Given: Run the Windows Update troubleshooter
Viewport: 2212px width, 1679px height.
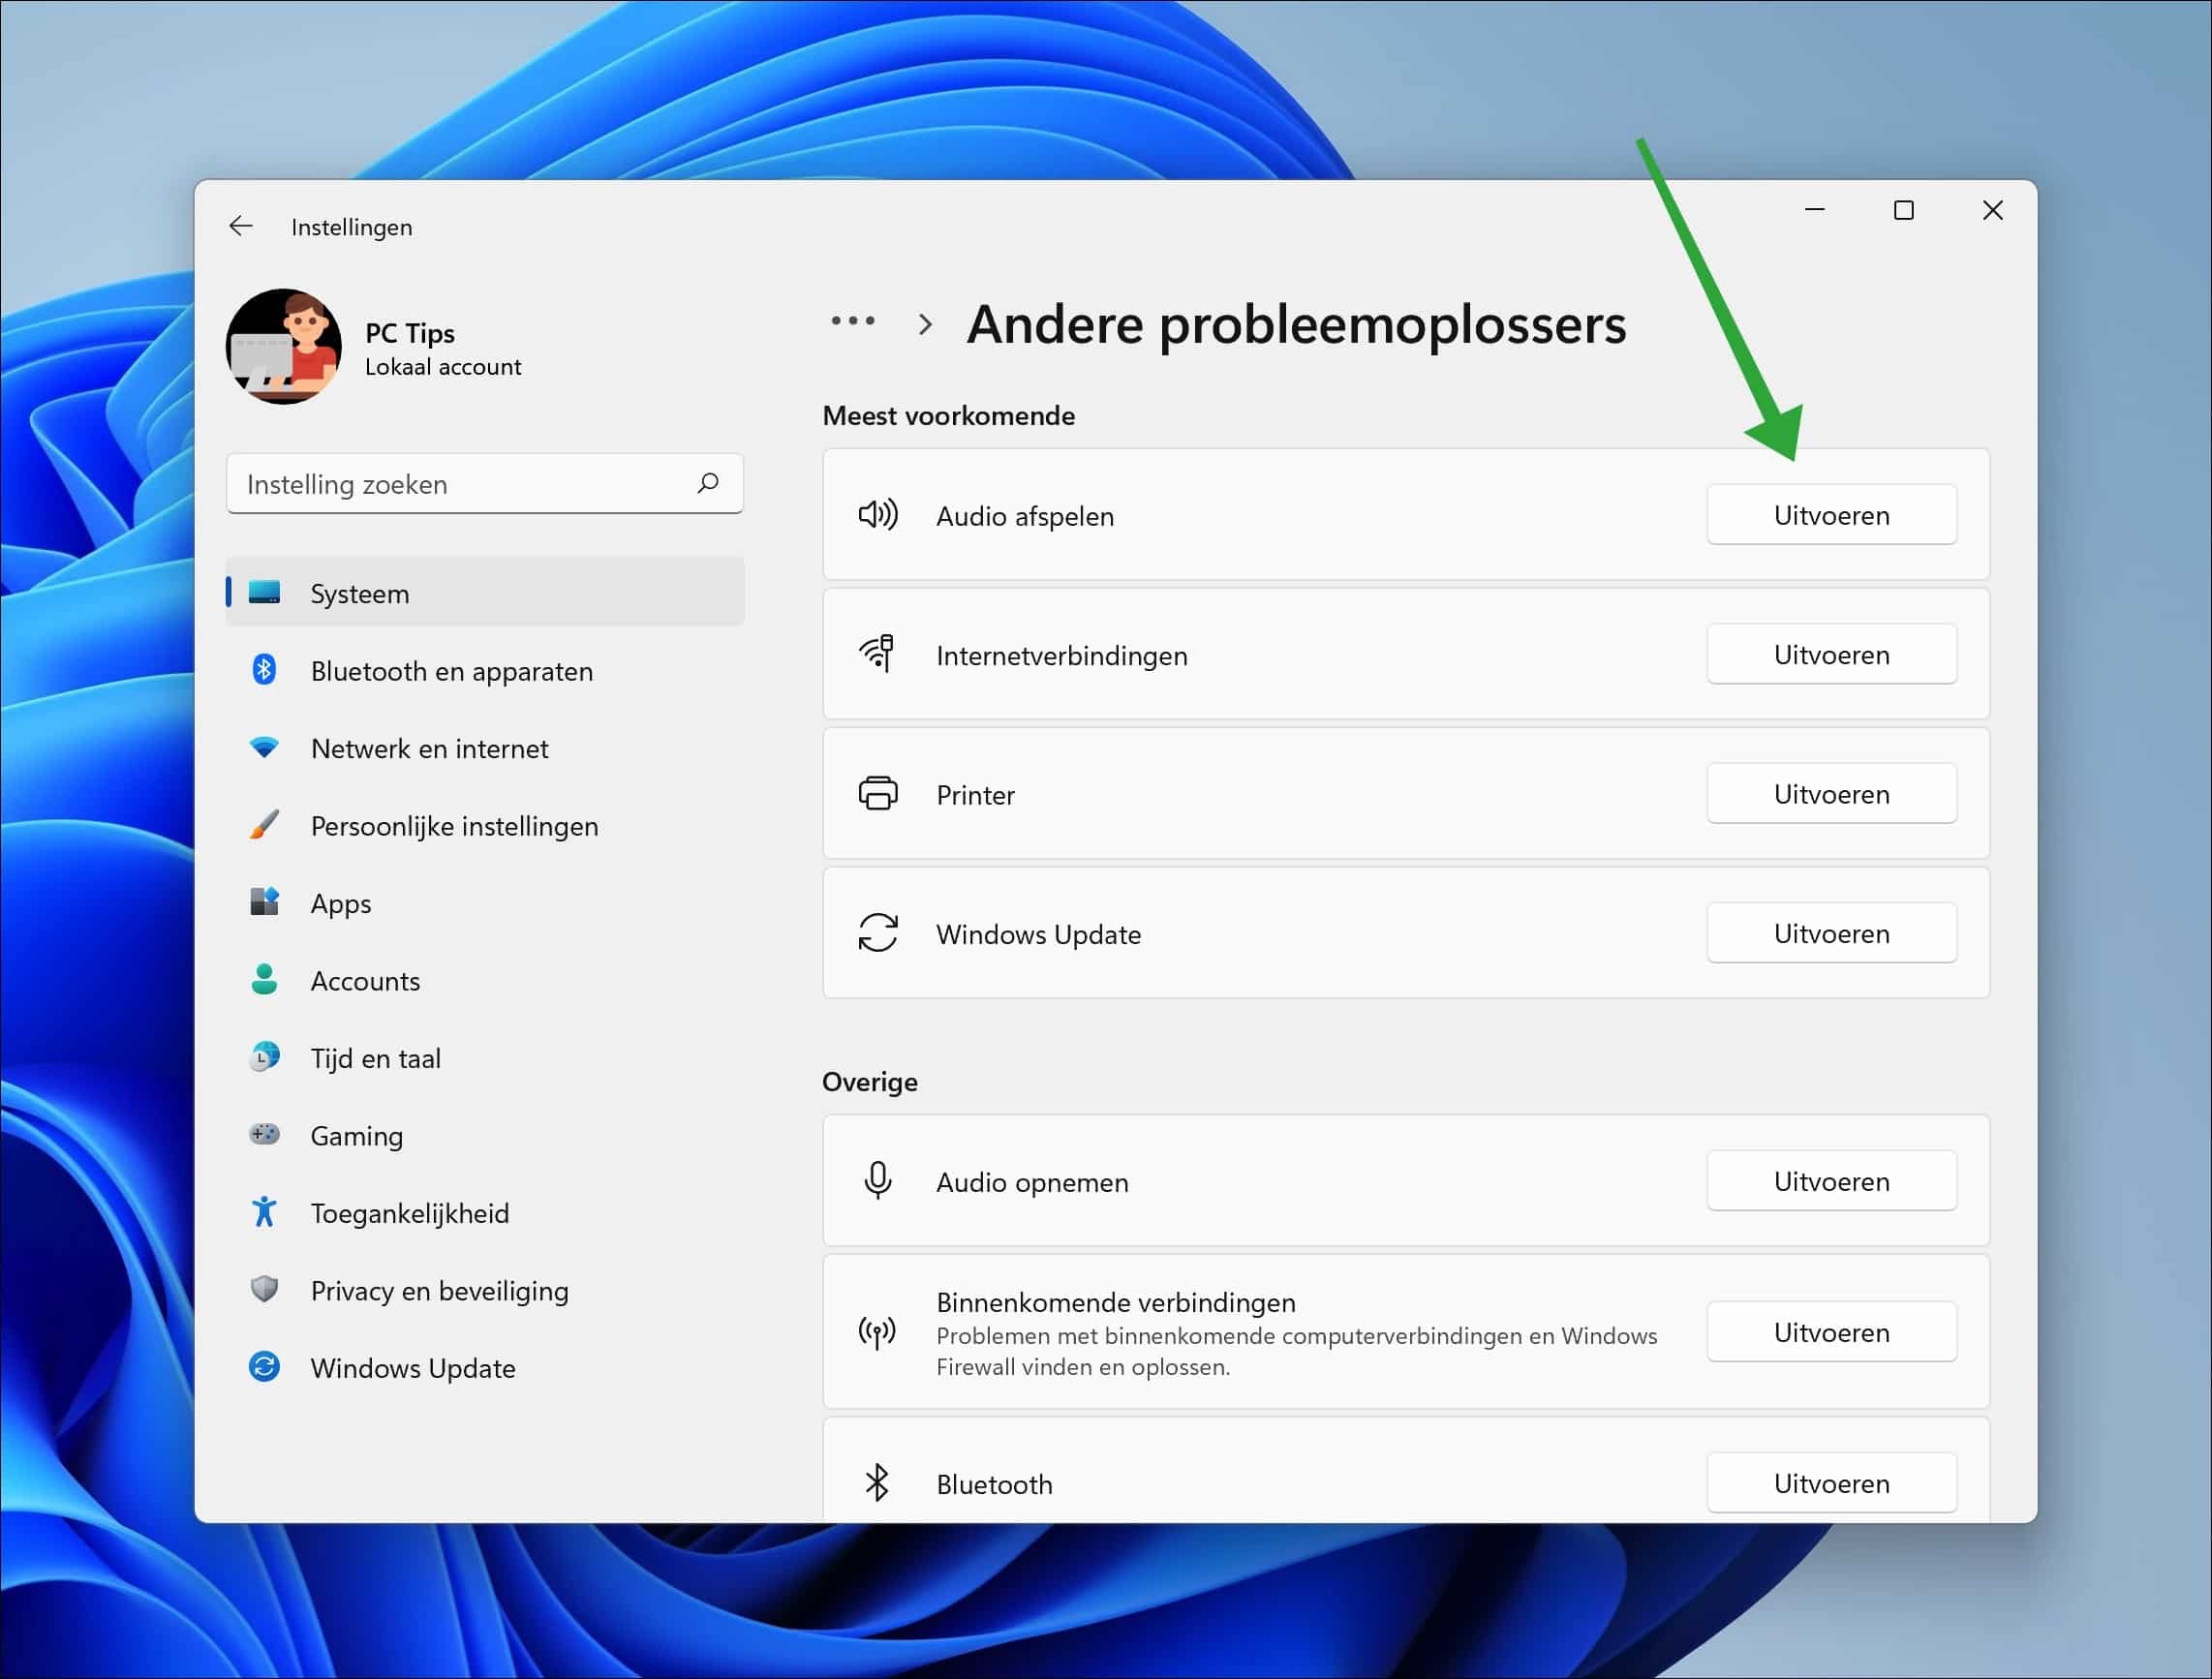Looking at the screenshot, I should (1831, 933).
